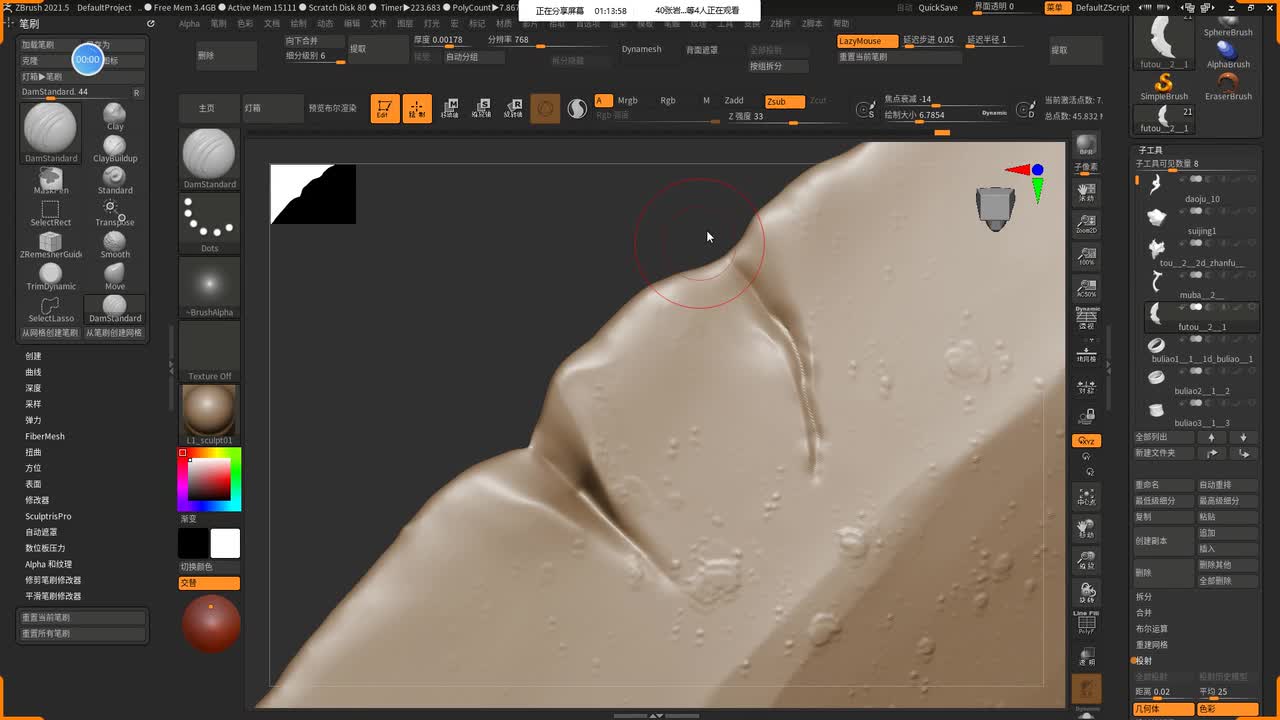Screen dimensions: 1280x720
Task: Open the BrushAlpha alpha picker
Action: (x=209, y=287)
